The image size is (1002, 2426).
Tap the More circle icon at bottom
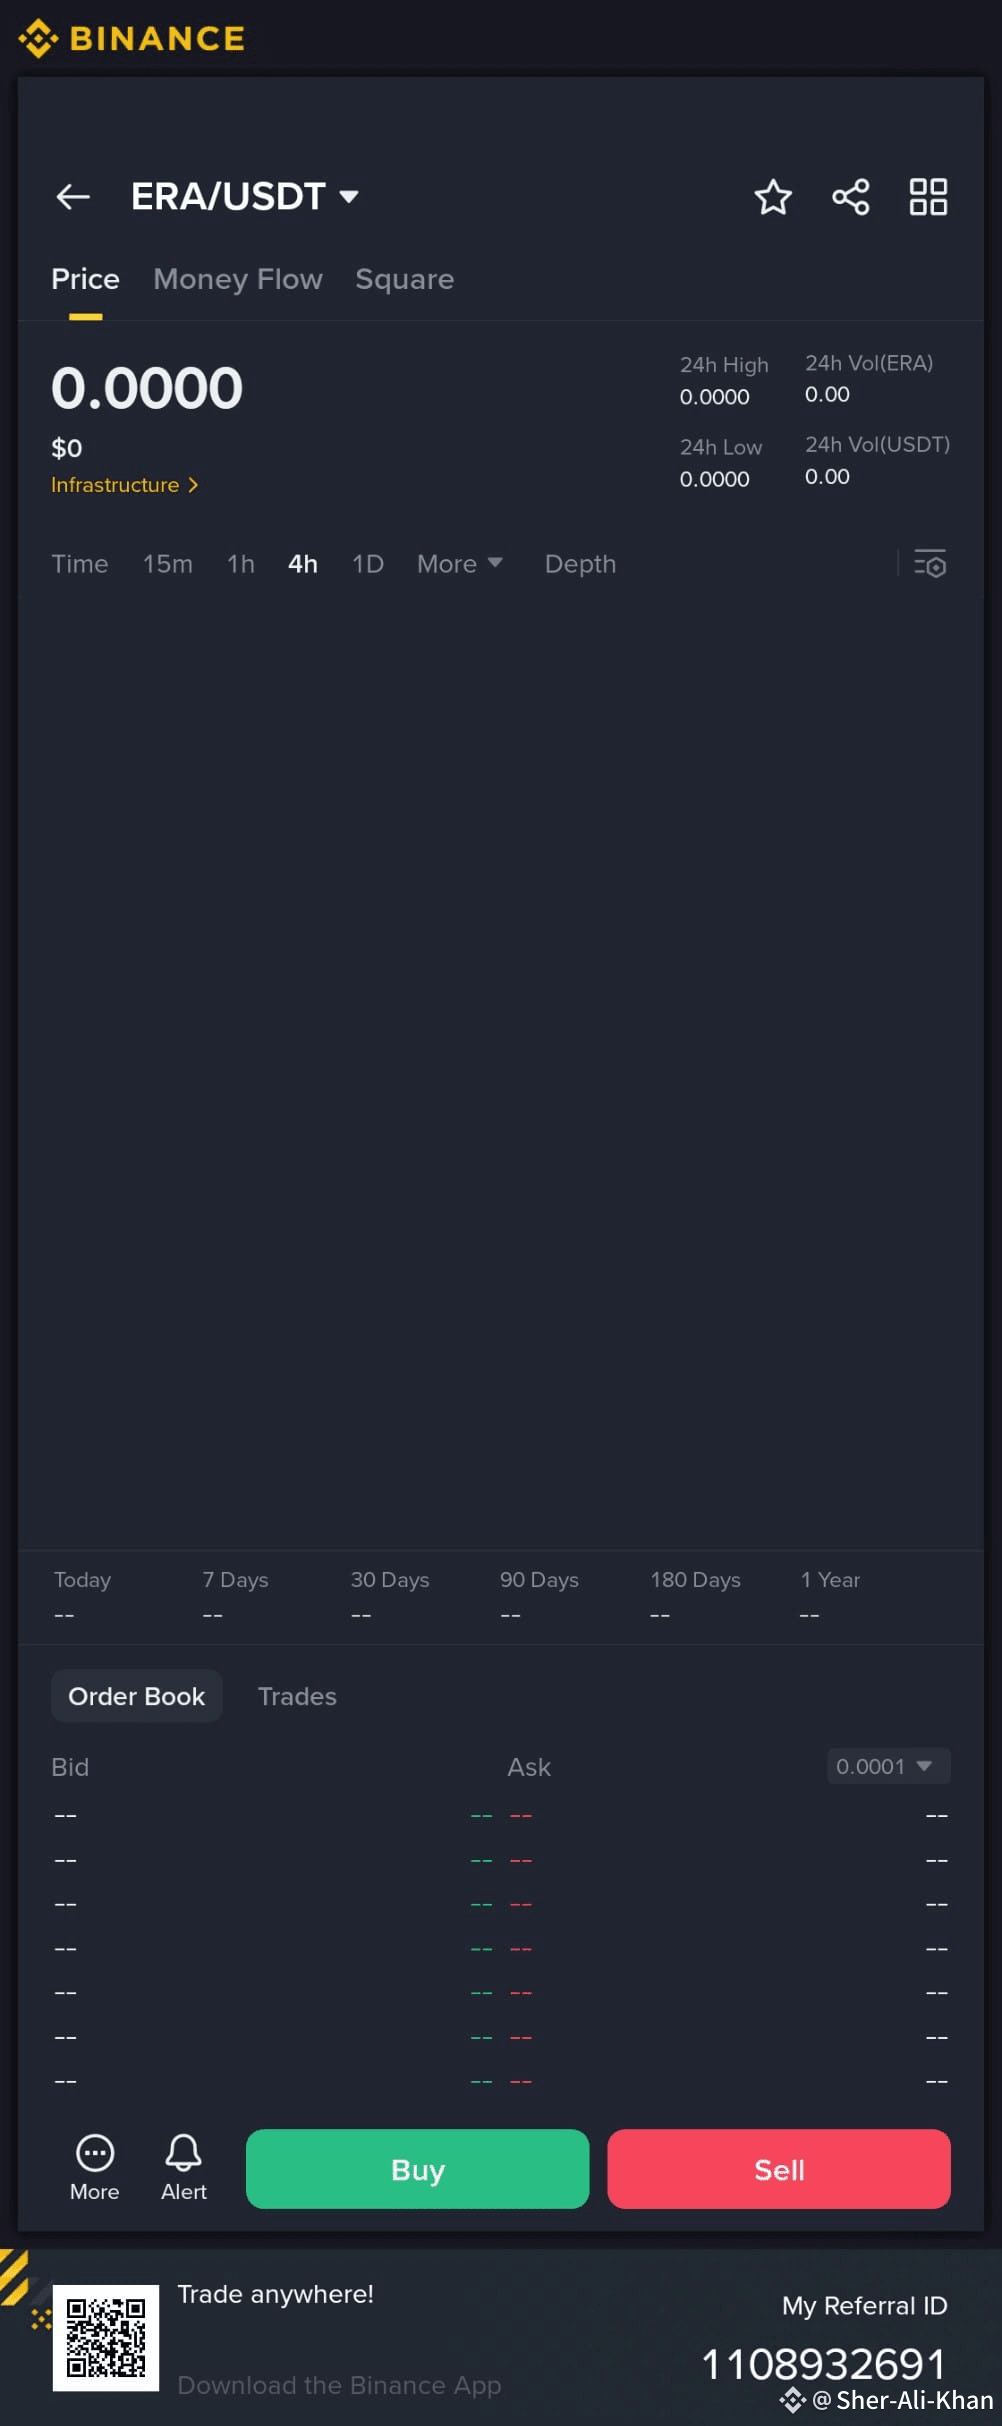point(95,2167)
